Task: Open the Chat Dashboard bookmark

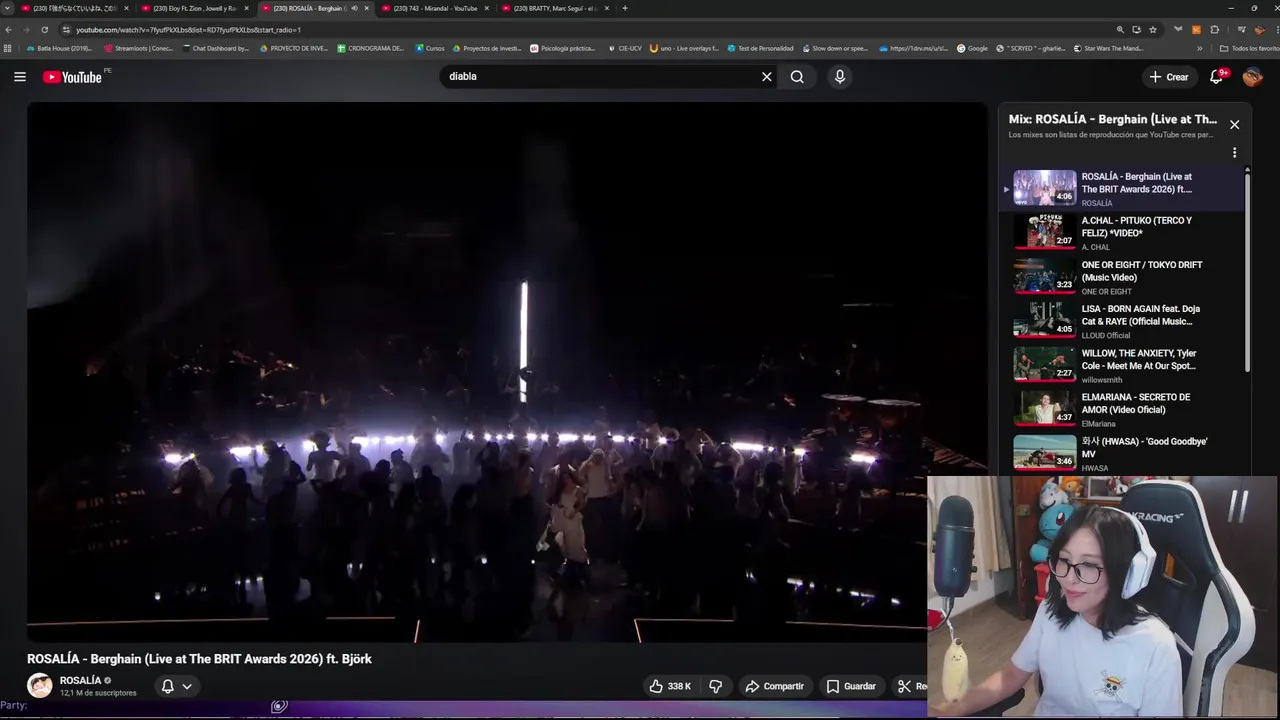Action: [215, 48]
